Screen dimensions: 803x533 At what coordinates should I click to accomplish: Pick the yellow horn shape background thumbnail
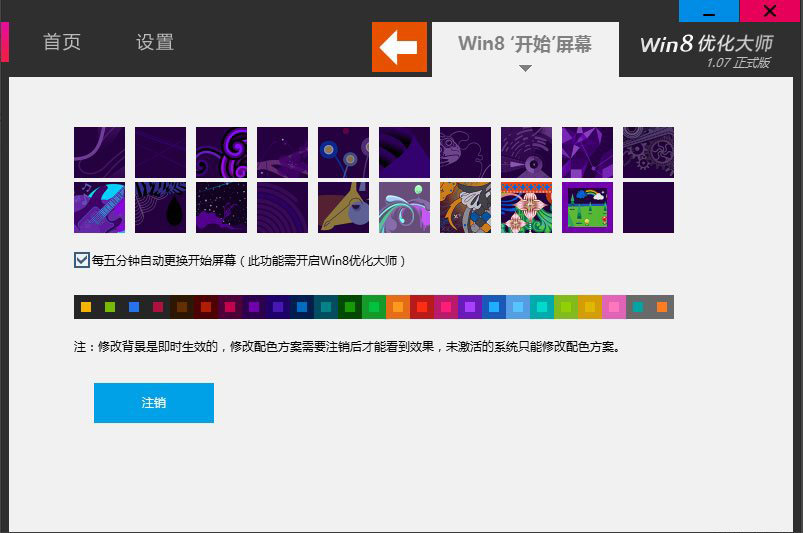pyautogui.click(x=343, y=207)
